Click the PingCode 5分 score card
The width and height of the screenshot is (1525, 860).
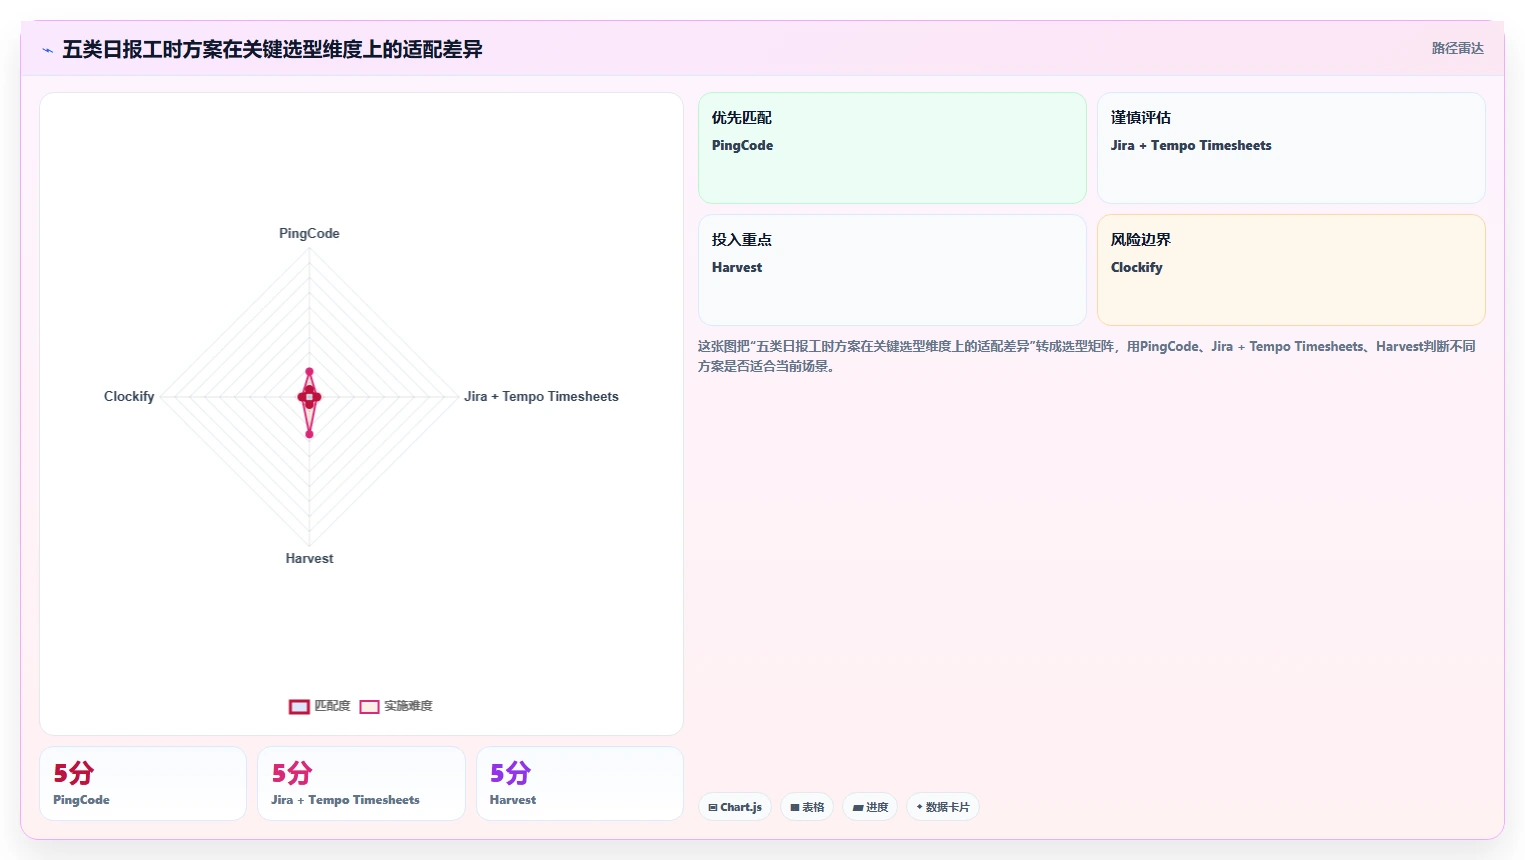point(143,784)
